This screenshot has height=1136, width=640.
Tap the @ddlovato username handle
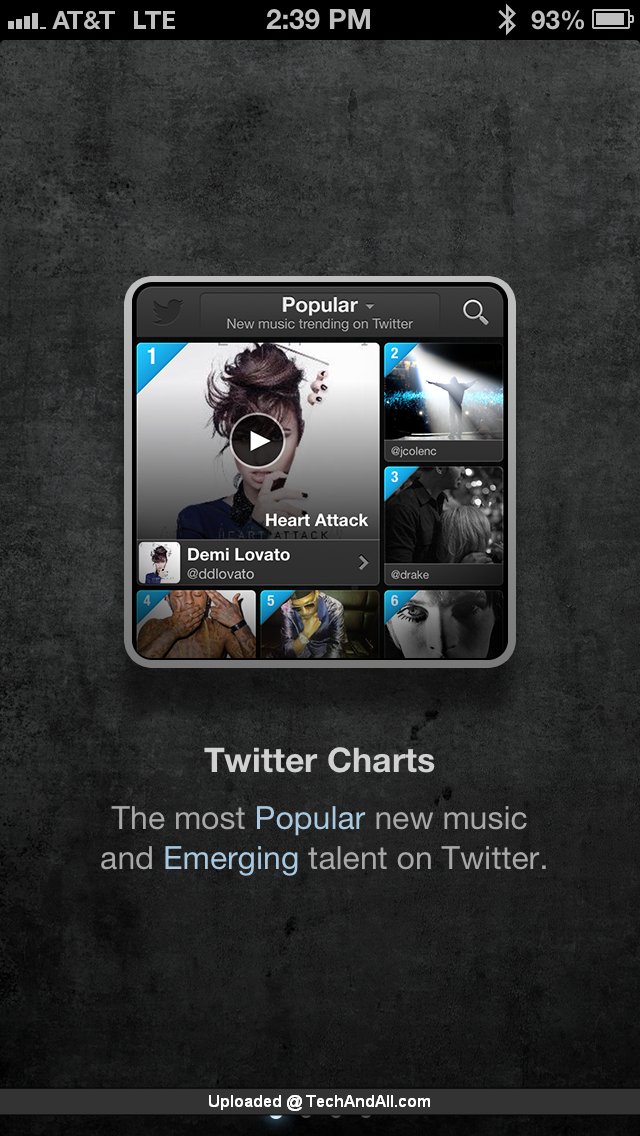pyautogui.click(x=220, y=575)
